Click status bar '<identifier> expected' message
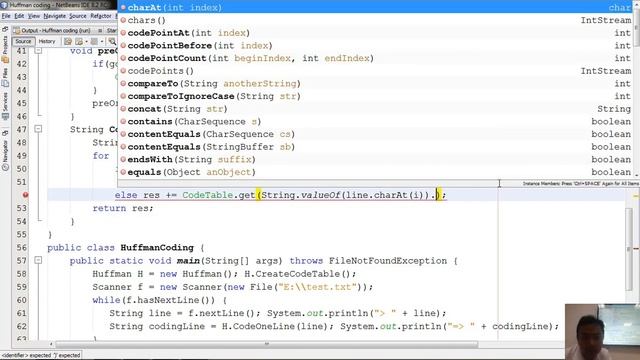Image resolution: width=640 pixels, height=360 pixels. click(41, 355)
